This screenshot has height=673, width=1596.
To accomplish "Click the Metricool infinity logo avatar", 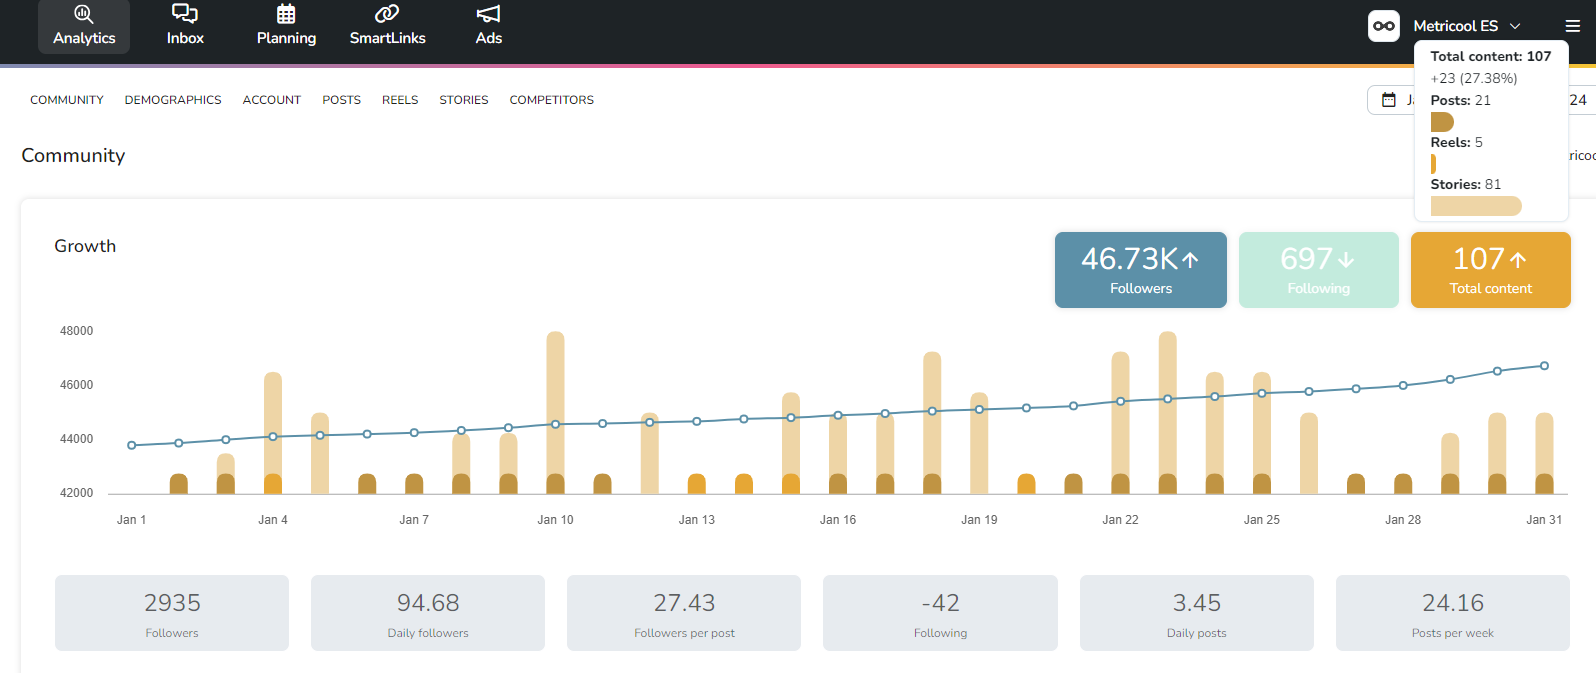I will (1384, 26).
